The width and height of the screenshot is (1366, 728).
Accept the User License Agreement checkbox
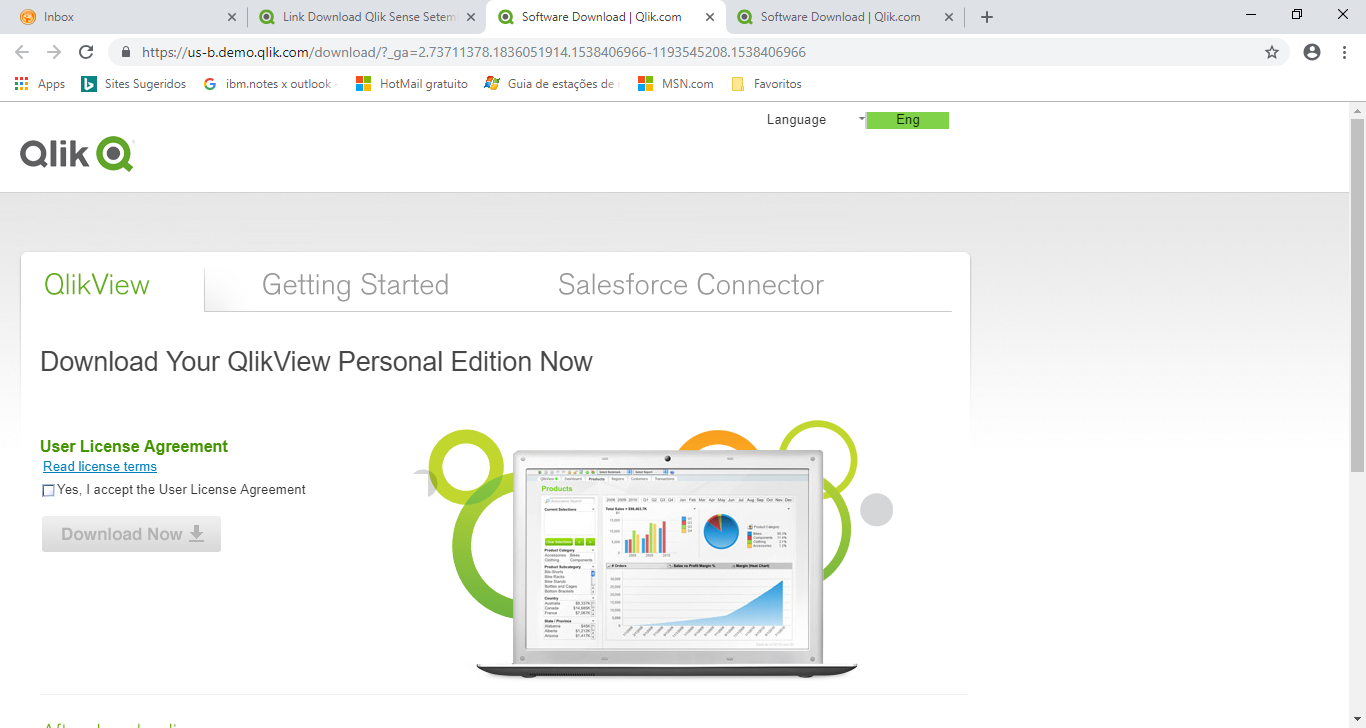(48, 491)
